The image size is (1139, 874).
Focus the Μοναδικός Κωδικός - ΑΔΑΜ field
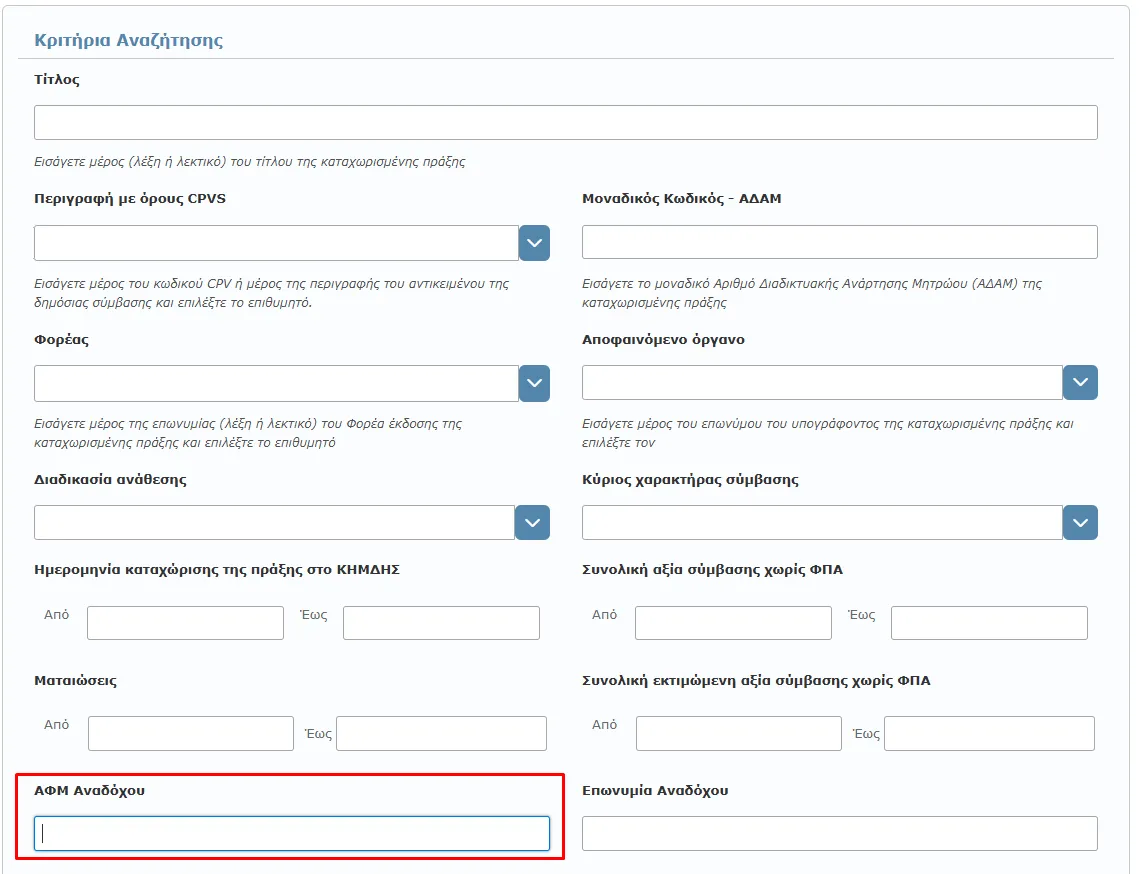tap(839, 242)
